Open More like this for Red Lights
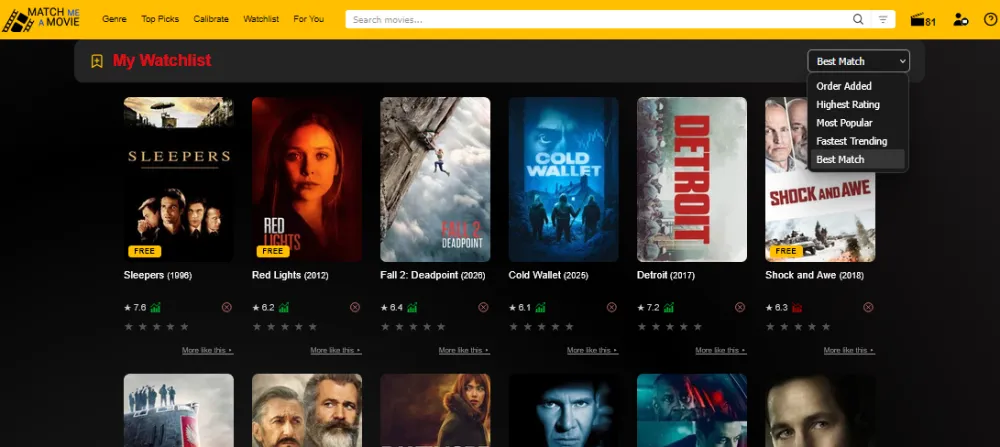 pos(336,350)
